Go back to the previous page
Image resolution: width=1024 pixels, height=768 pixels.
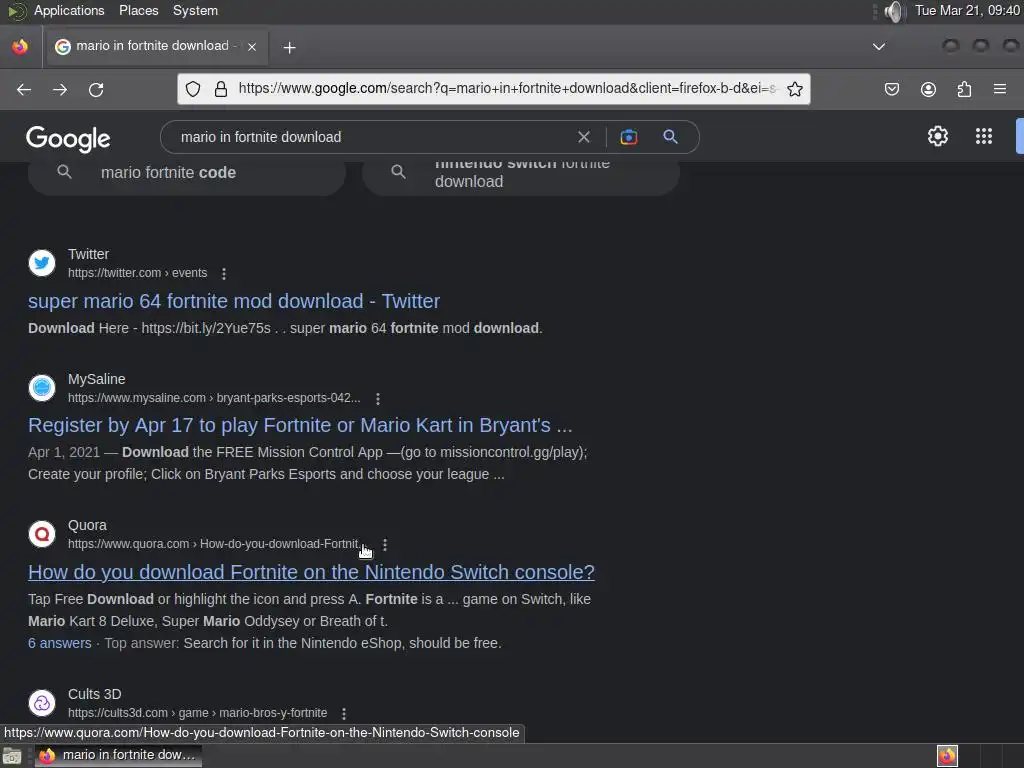point(24,89)
